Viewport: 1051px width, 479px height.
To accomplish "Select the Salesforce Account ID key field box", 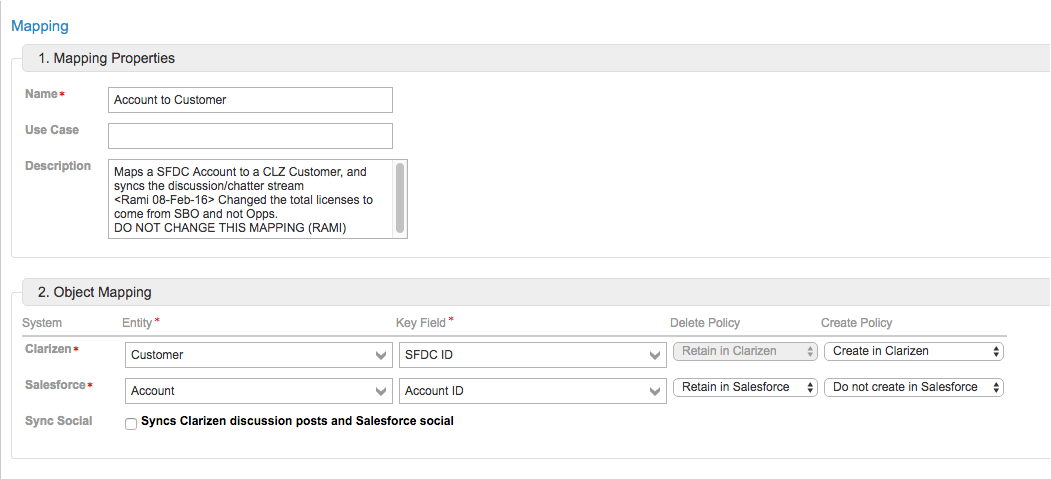I will [533, 391].
